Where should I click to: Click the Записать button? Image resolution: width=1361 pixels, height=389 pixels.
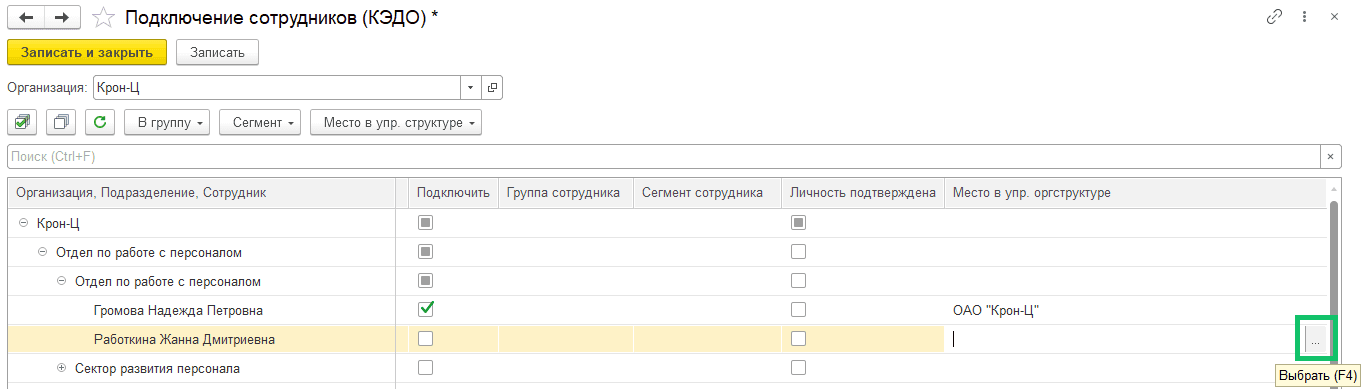click(x=218, y=52)
